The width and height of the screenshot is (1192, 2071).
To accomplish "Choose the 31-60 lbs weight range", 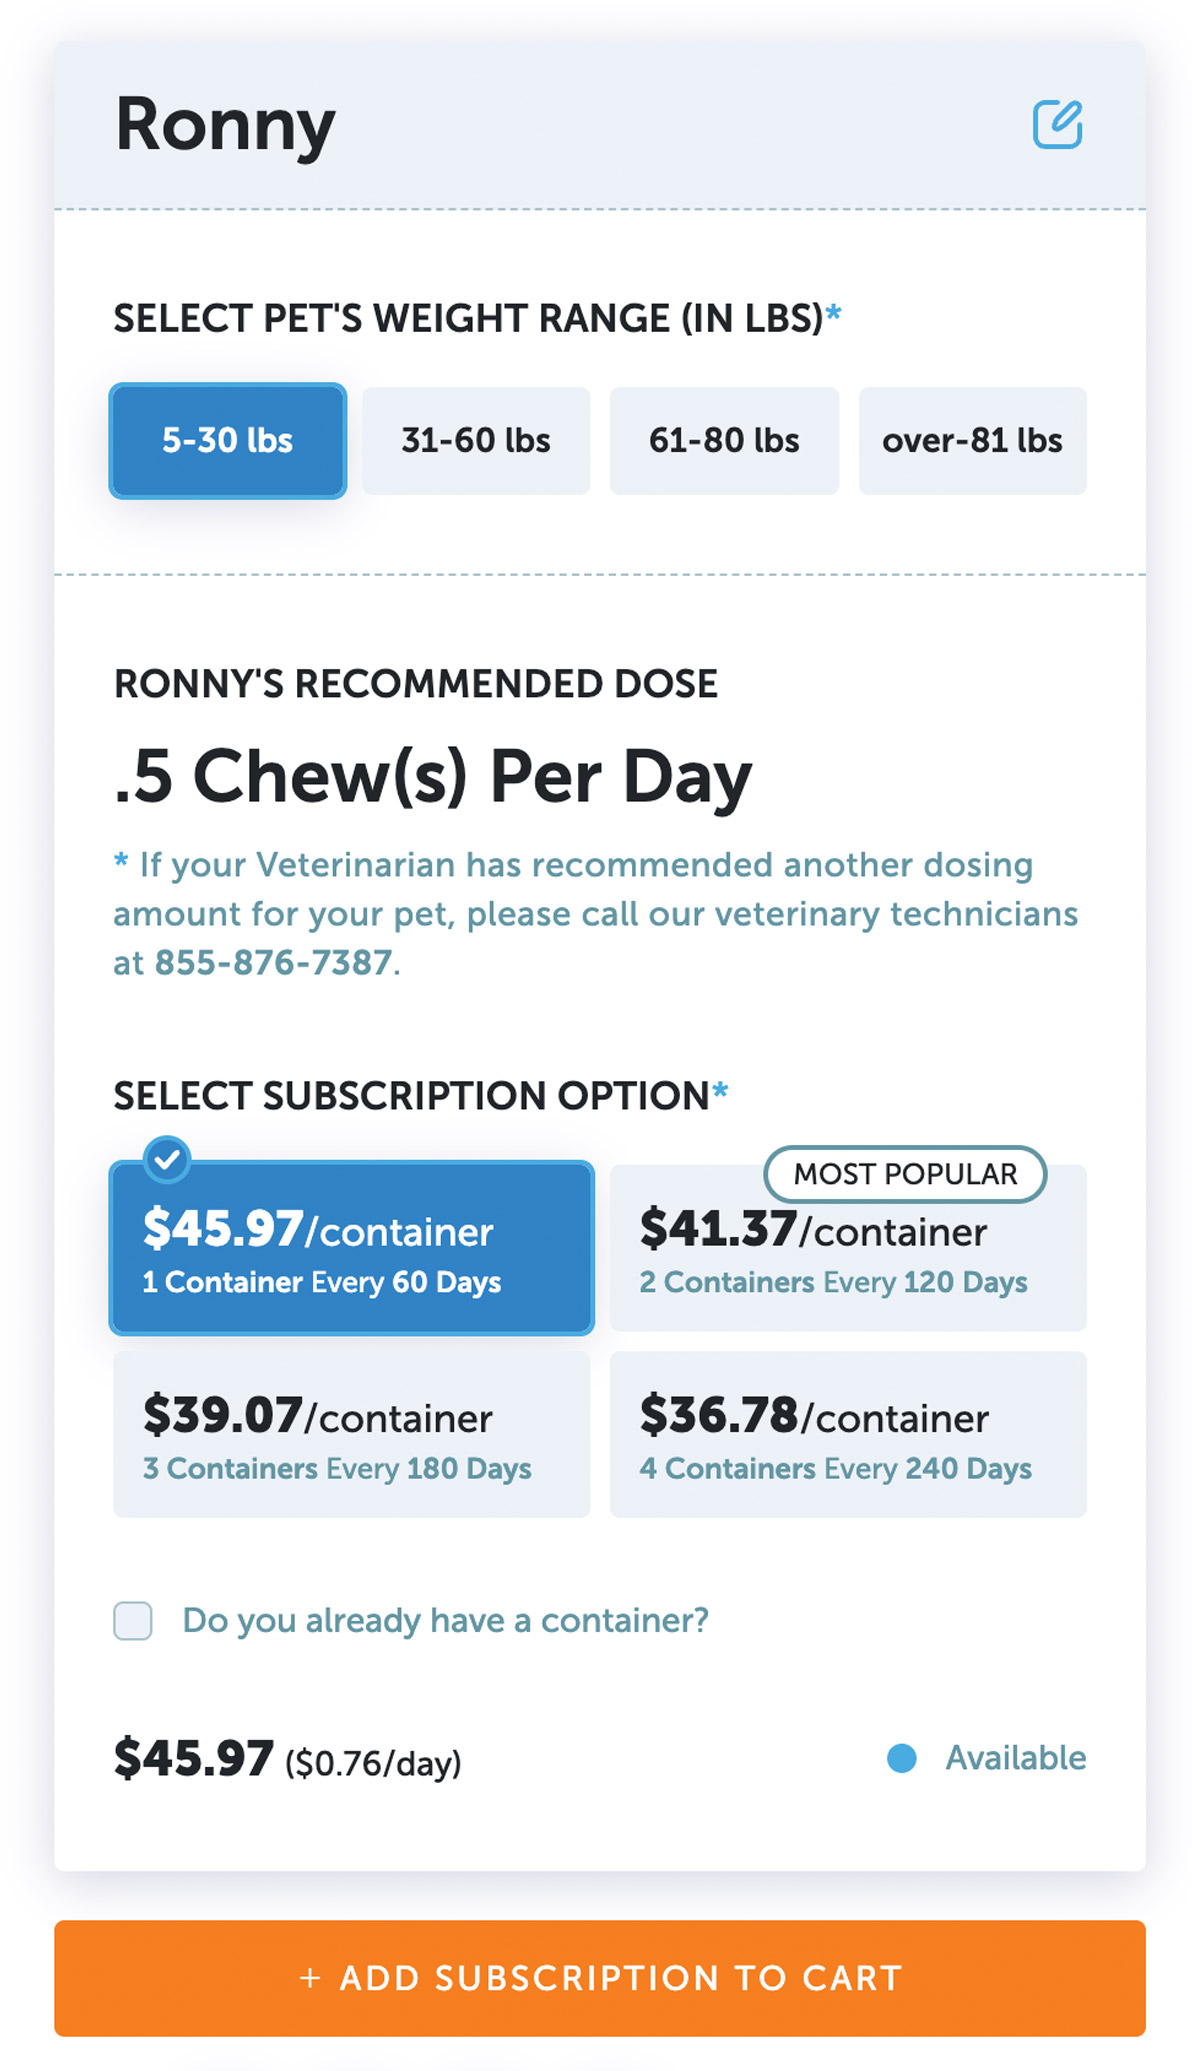I will click(476, 441).
